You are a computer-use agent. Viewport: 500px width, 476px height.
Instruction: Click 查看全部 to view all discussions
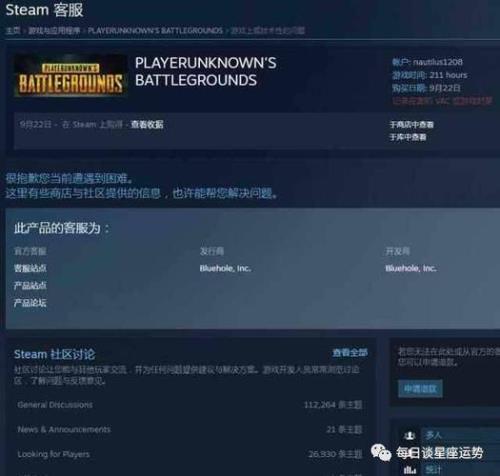[350, 353]
